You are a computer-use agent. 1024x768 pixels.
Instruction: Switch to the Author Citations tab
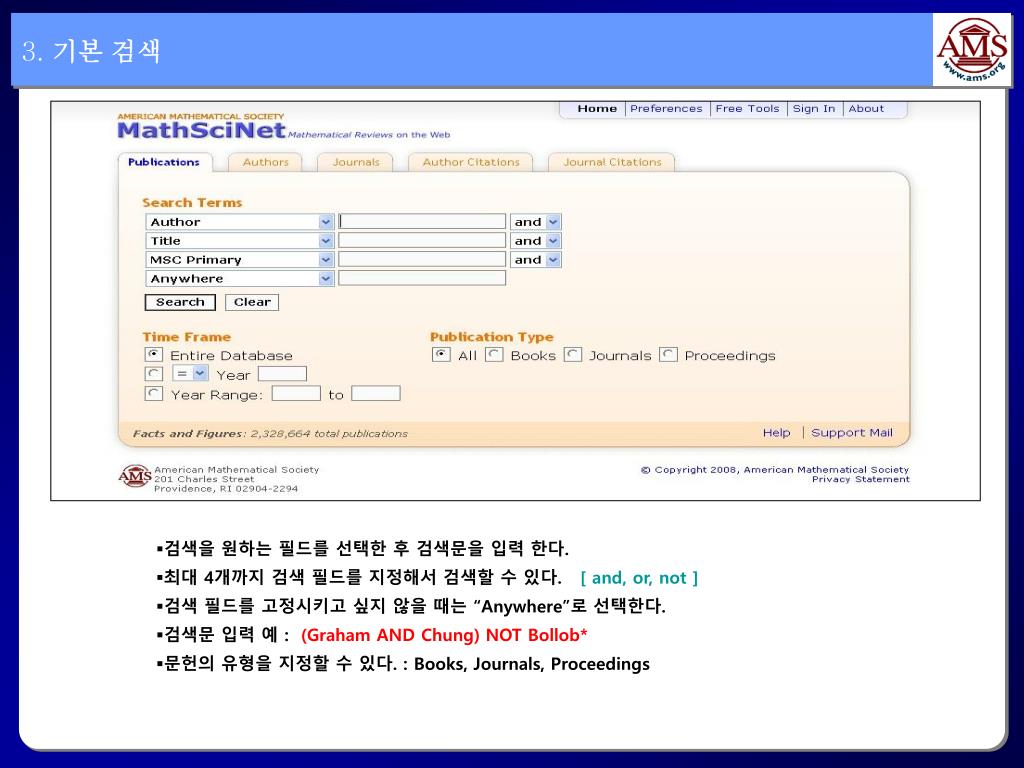pos(471,162)
